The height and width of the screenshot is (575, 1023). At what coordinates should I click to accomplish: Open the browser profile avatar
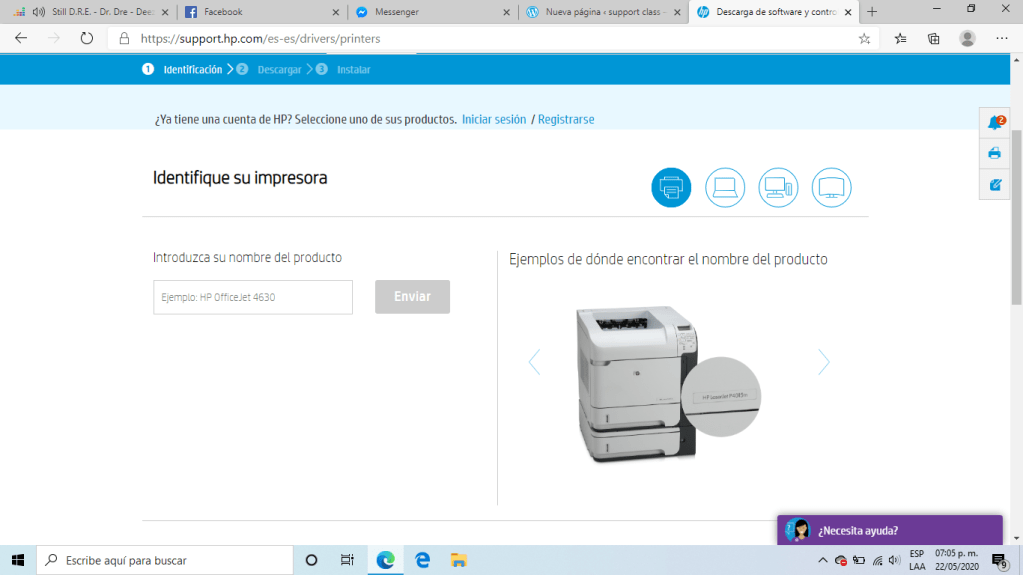click(968, 39)
